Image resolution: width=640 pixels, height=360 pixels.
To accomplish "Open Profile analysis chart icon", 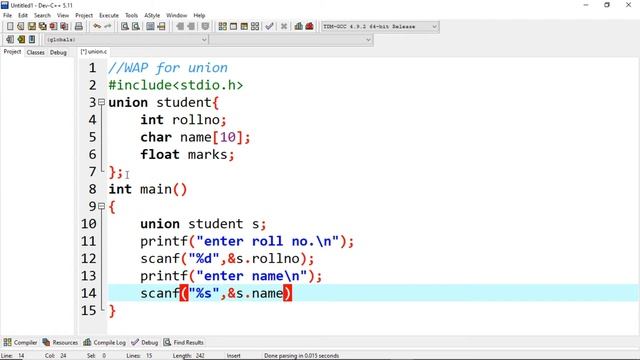I will [298, 27].
